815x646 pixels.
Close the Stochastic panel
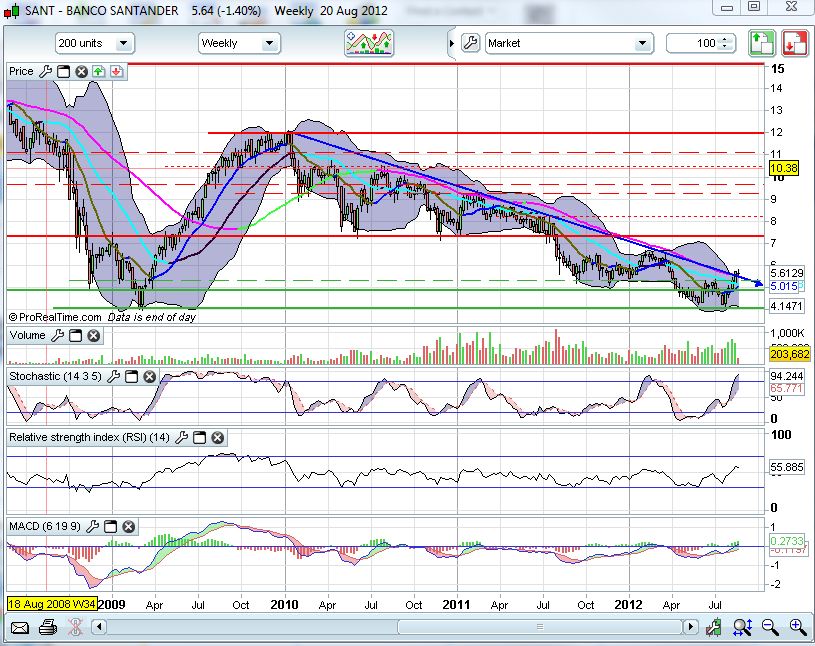[x=150, y=377]
